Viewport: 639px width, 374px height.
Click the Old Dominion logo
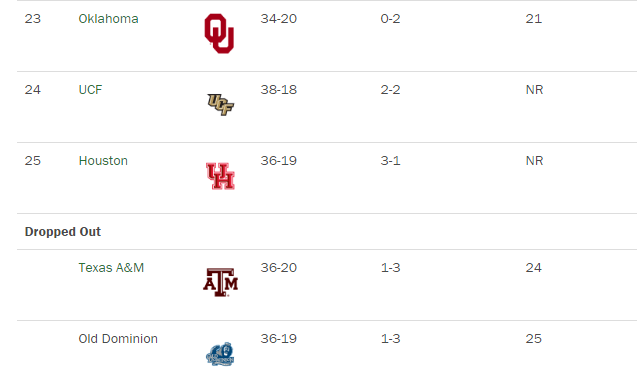[x=220, y=354]
